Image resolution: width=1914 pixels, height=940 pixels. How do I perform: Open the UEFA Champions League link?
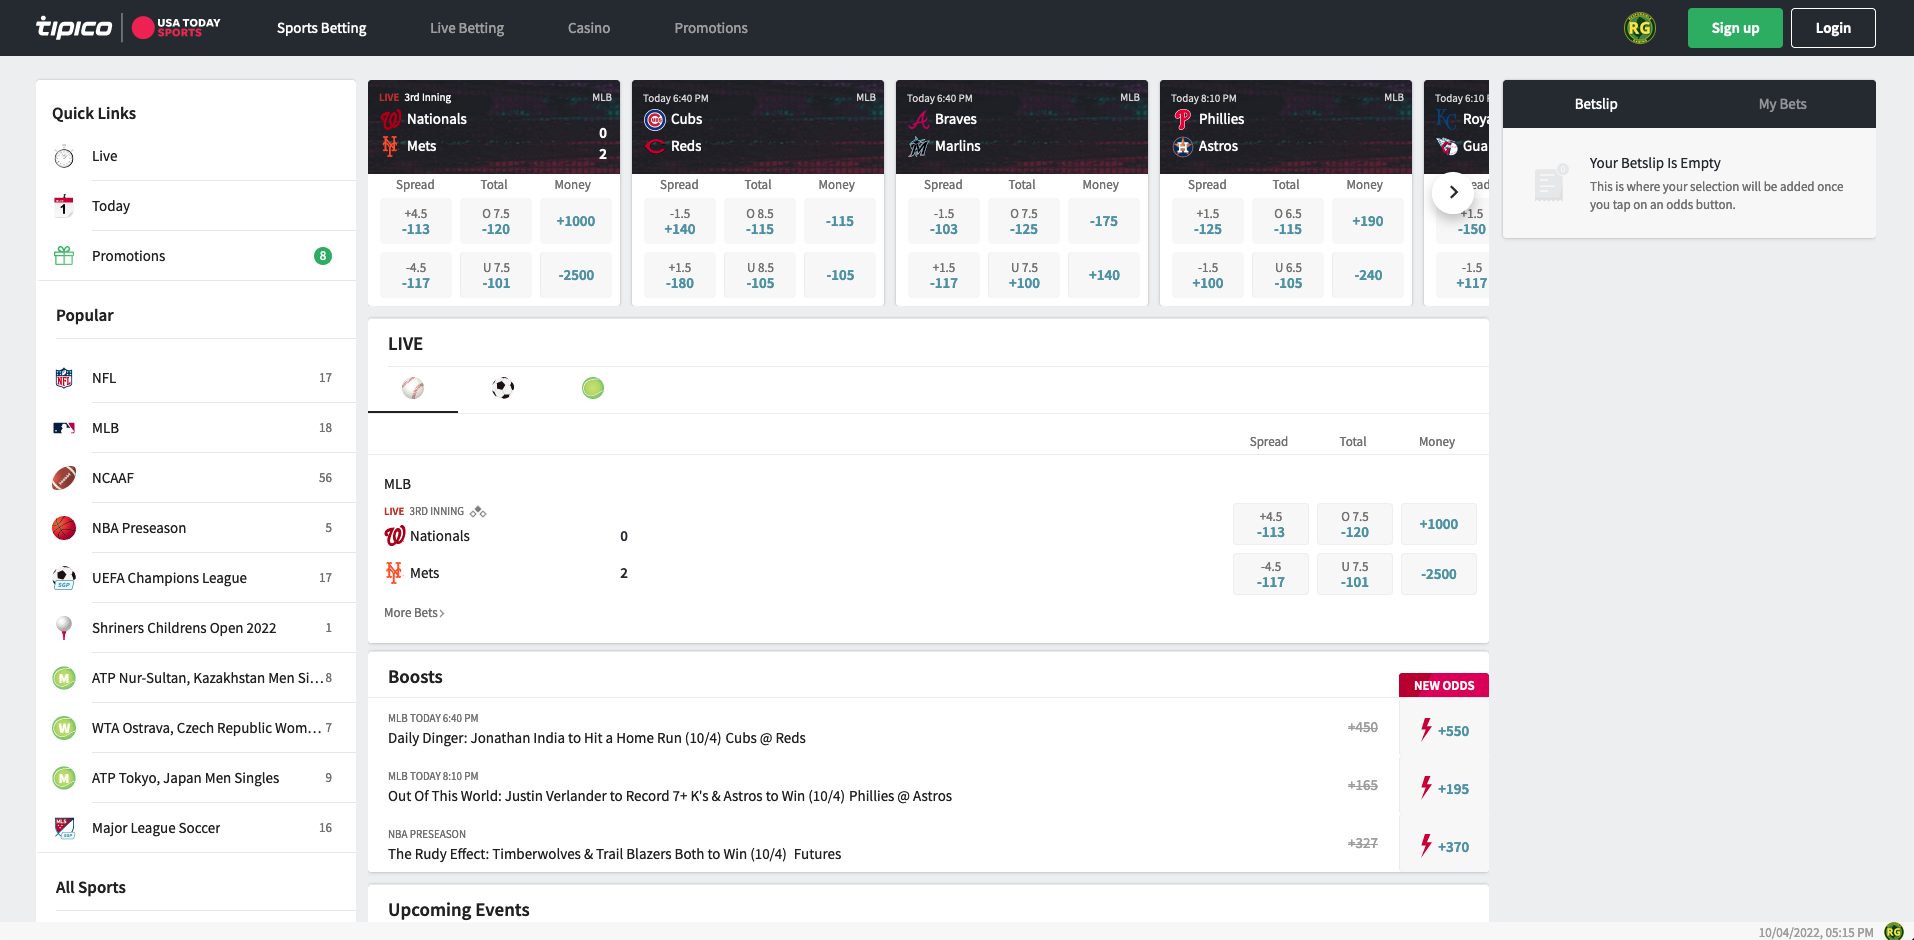[x=196, y=578]
